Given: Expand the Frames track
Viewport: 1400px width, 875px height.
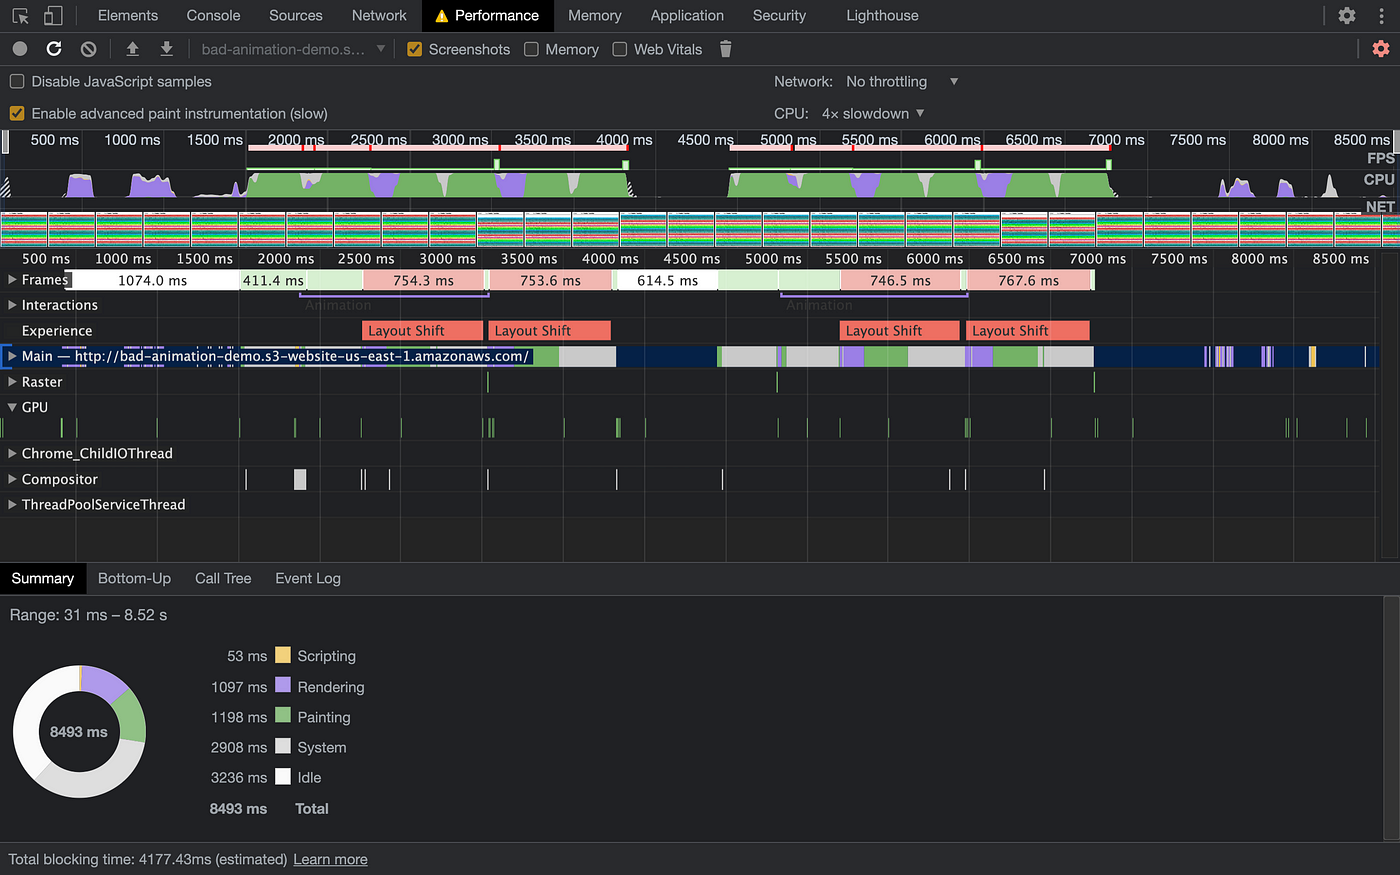Looking at the screenshot, I should point(12,280).
